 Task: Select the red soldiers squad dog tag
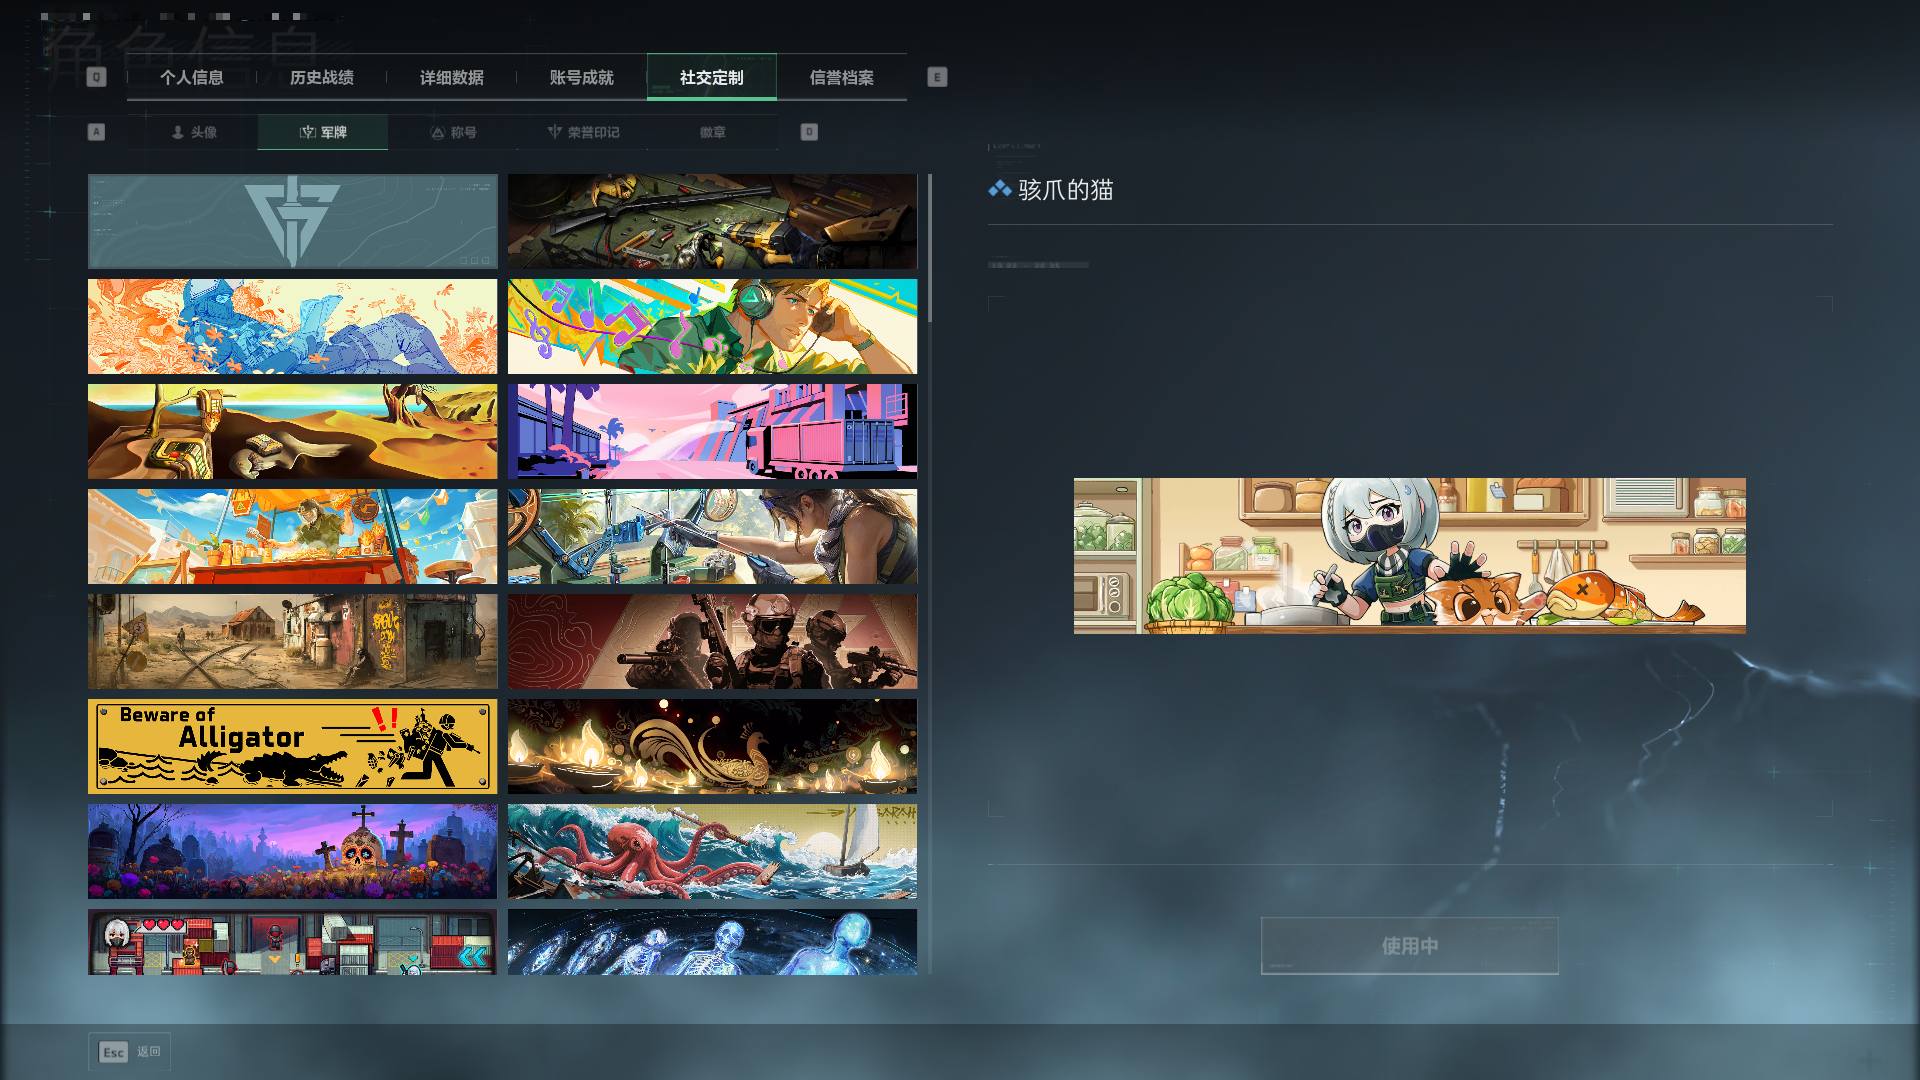pos(712,641)
